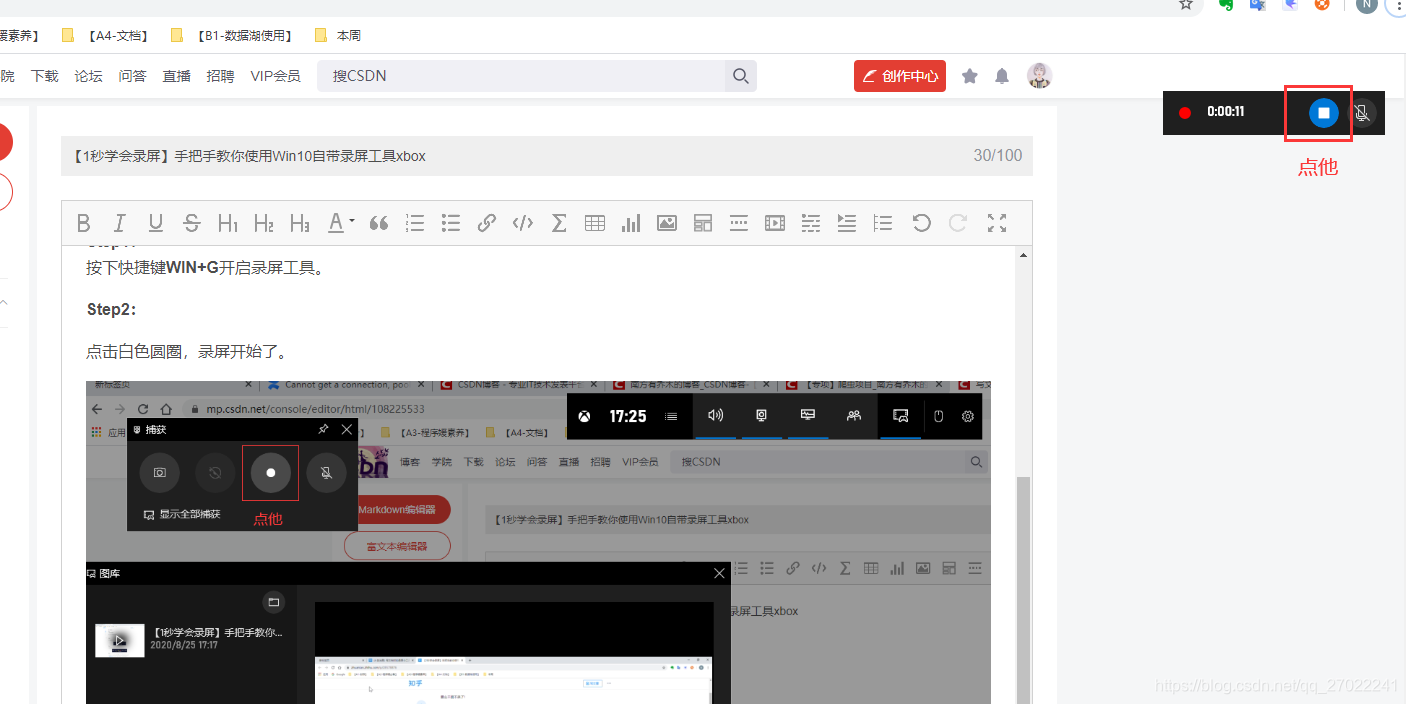Open the font color dropdown
Image resolution: width=1406 pixels, height=704 pixels.
[x=342, y=223]
